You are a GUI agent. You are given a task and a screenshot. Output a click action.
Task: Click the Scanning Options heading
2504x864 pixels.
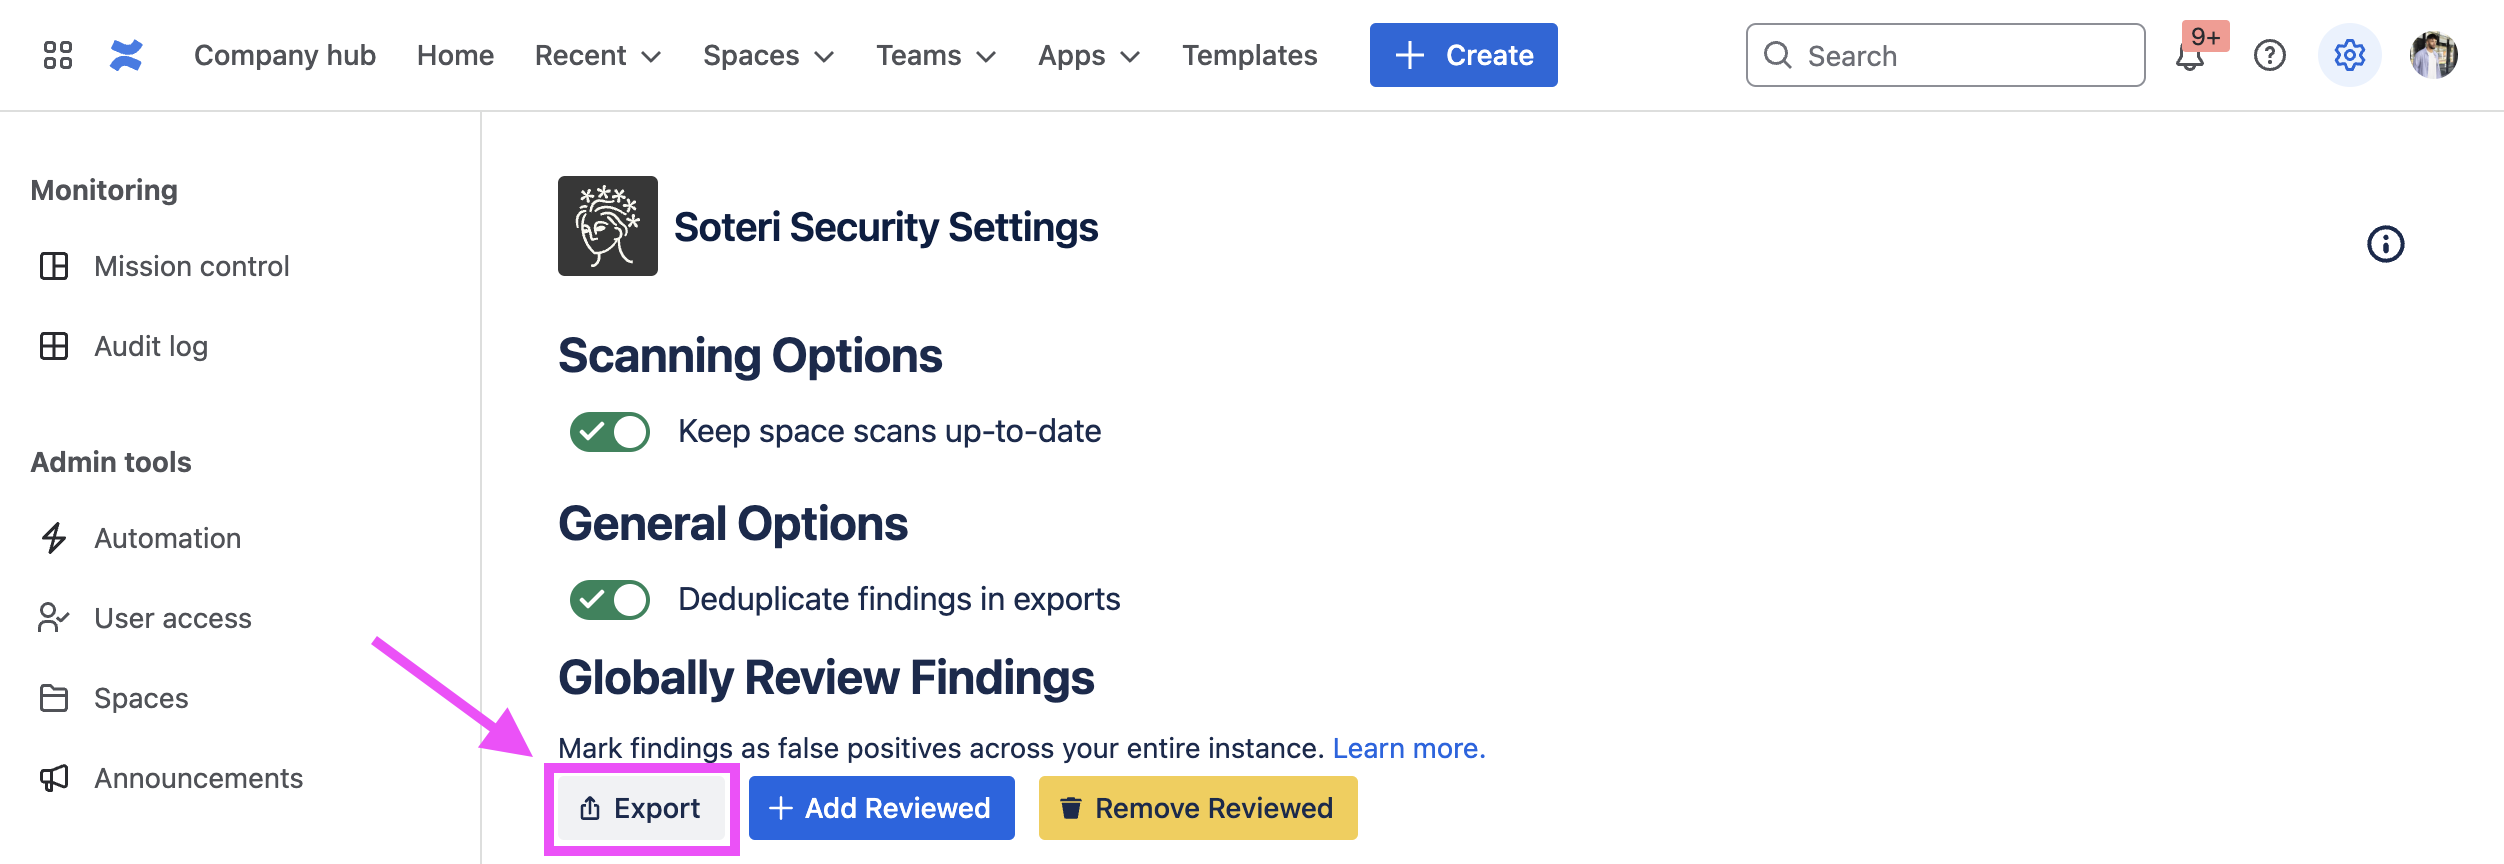(750, 356)
